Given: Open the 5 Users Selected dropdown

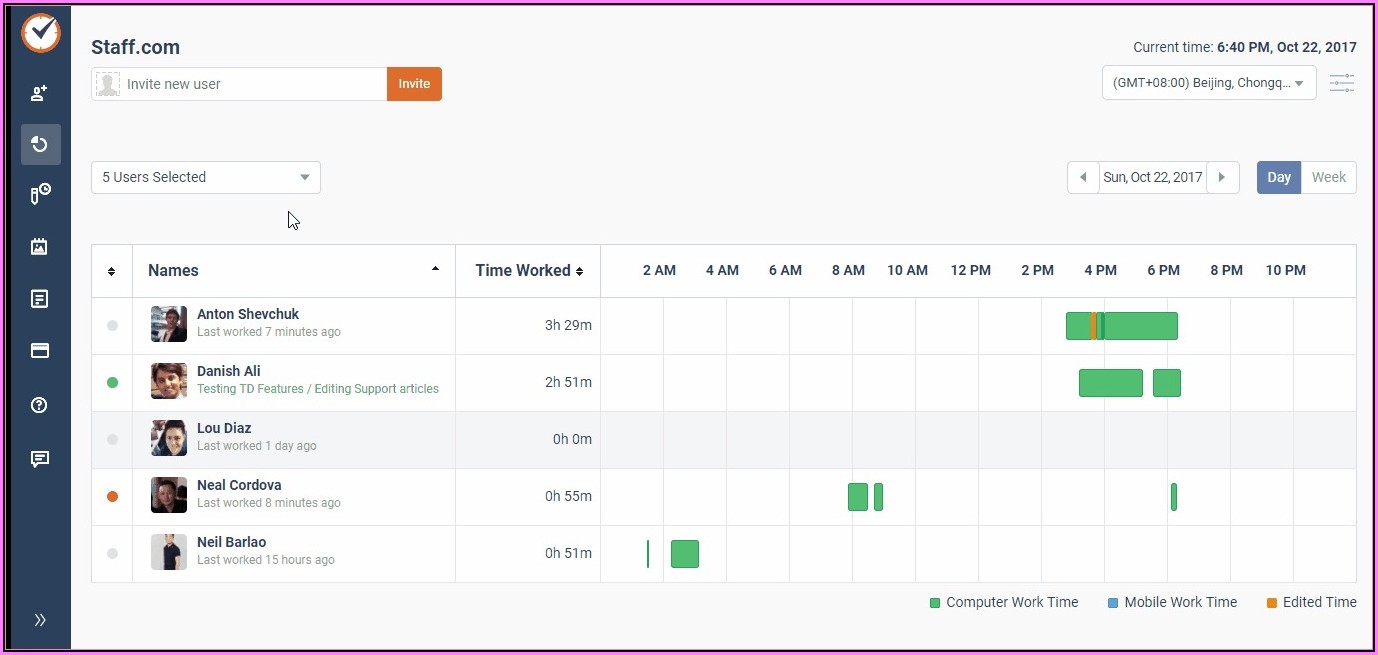Looking at the screenshot, I should (x=206, y=177).
